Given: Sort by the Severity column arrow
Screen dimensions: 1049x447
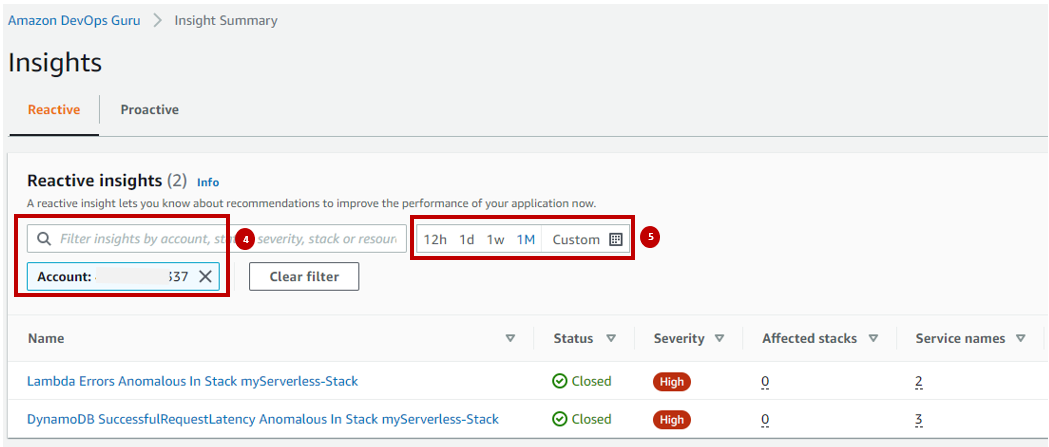Looking at the screenshot, I should pos(719,339).
